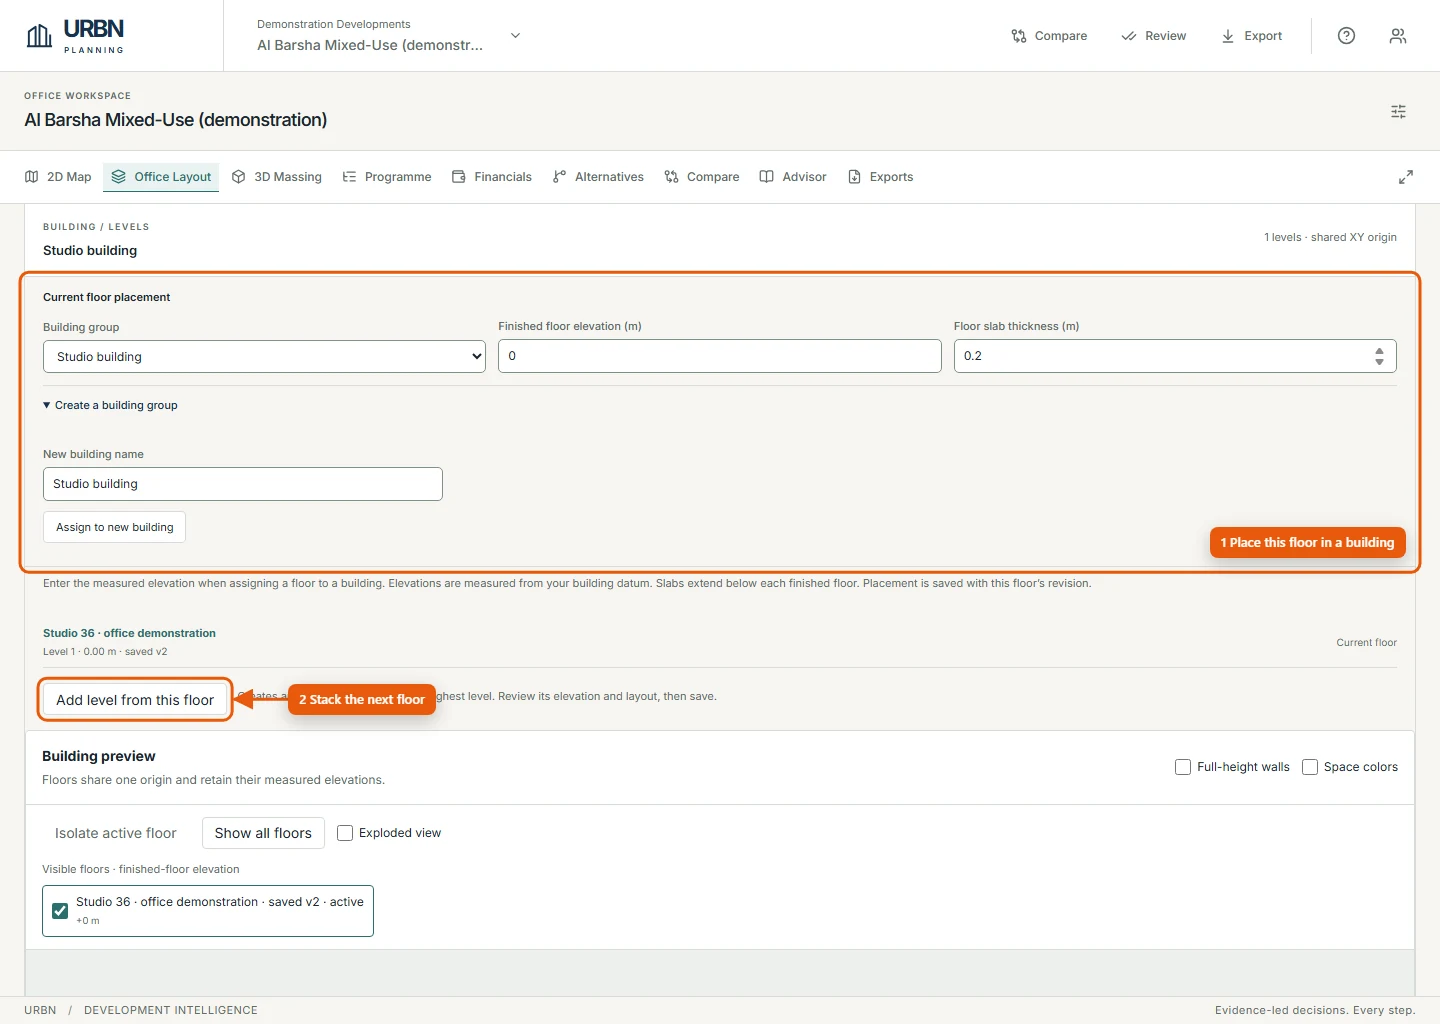Switch to the 3D Massing tab
The height and width of the screenshot is (1024, 1440).
pos(276,177)
